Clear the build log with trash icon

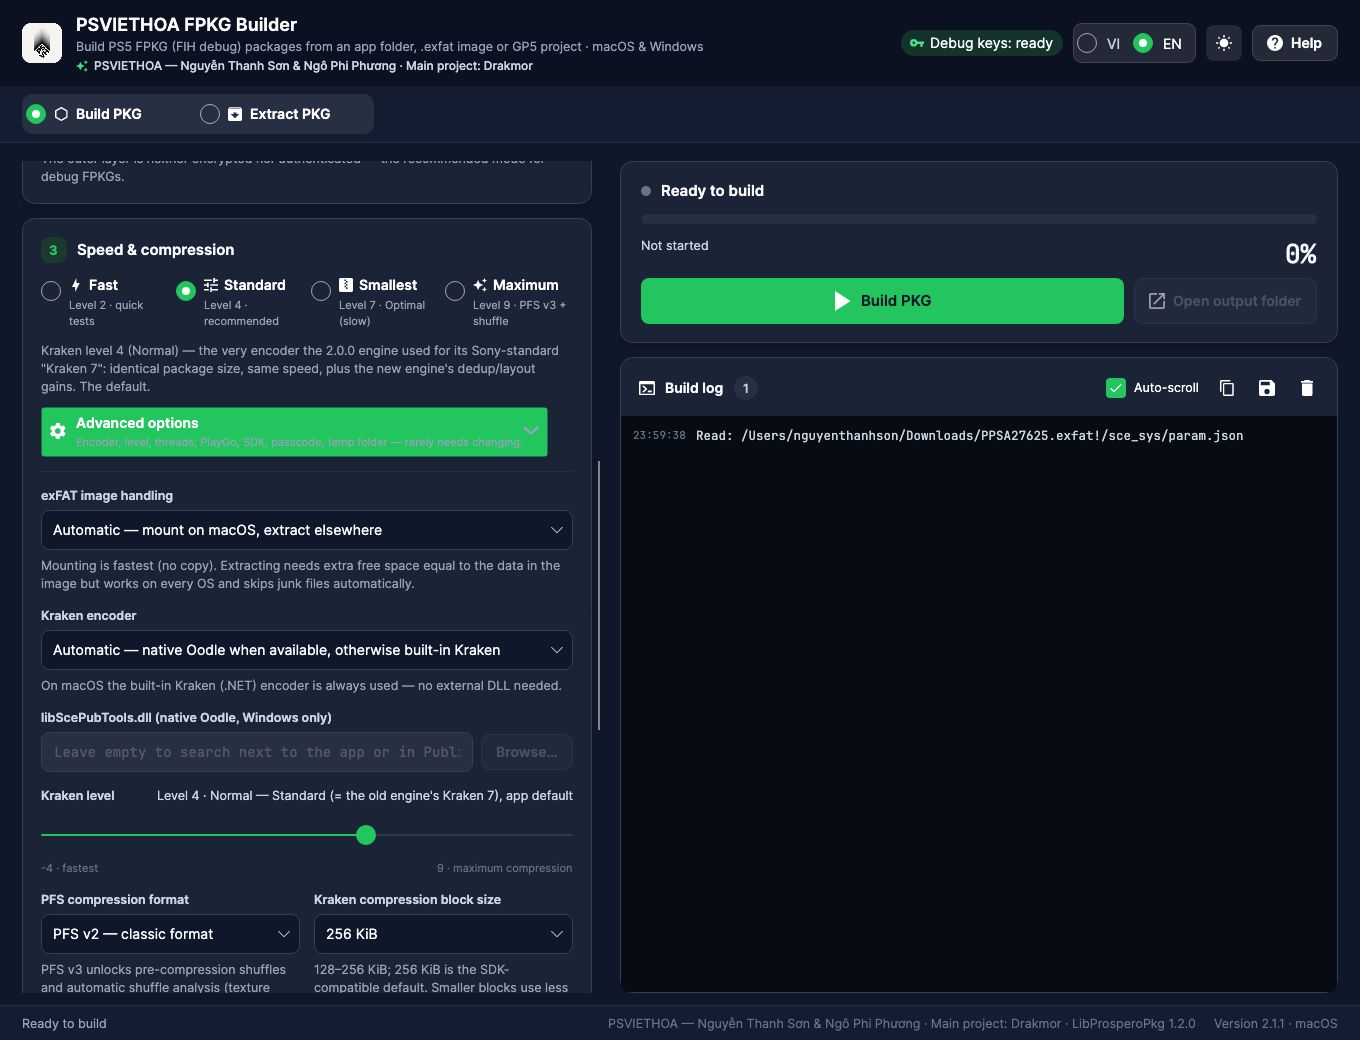tap(1307, 388)
